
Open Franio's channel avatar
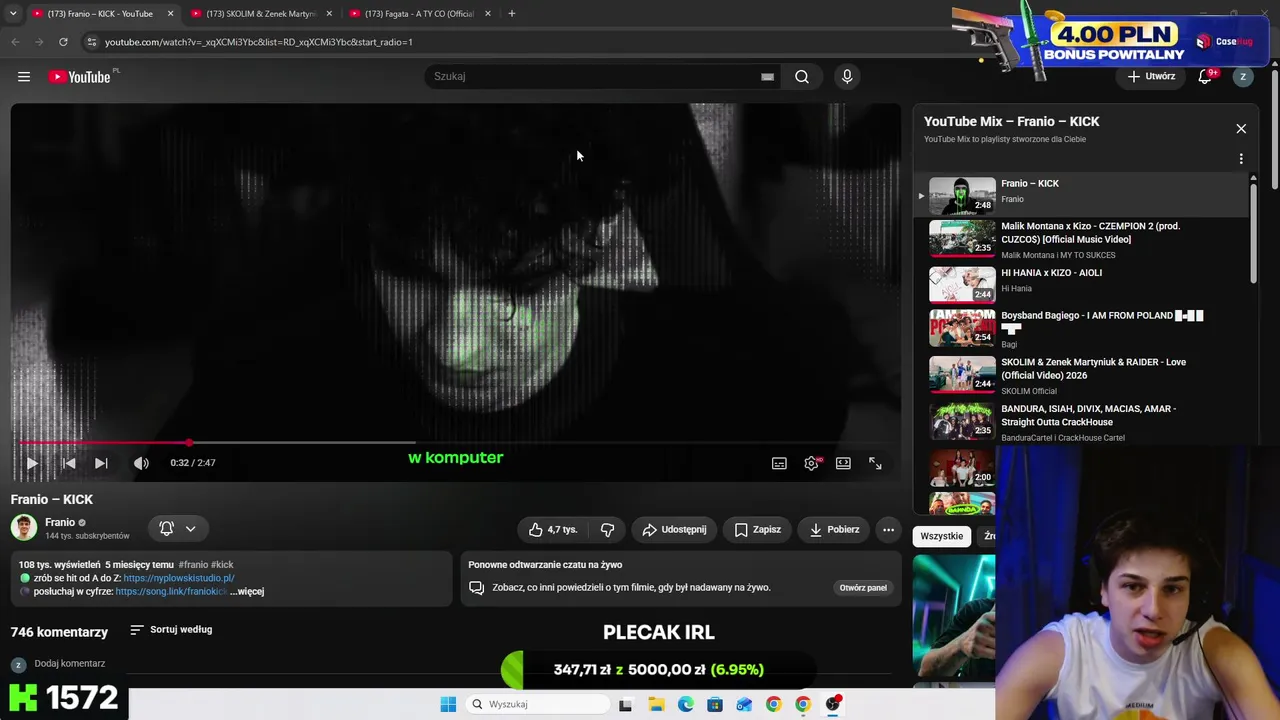pos(24,528)
